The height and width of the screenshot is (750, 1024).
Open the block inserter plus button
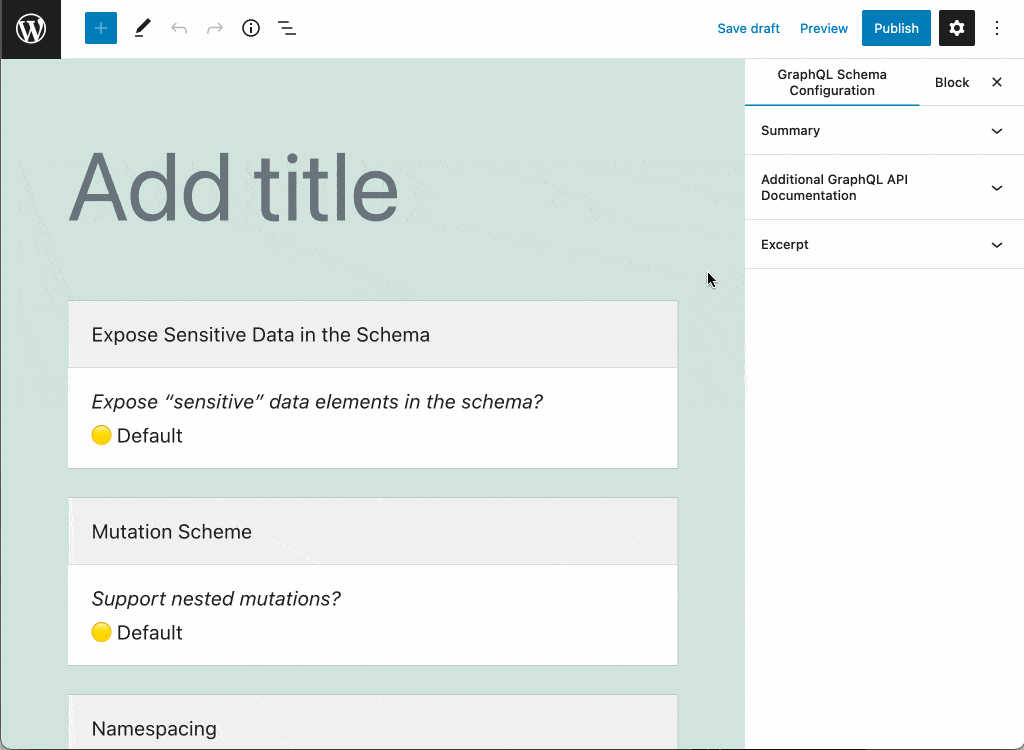(x=101, y=28)
